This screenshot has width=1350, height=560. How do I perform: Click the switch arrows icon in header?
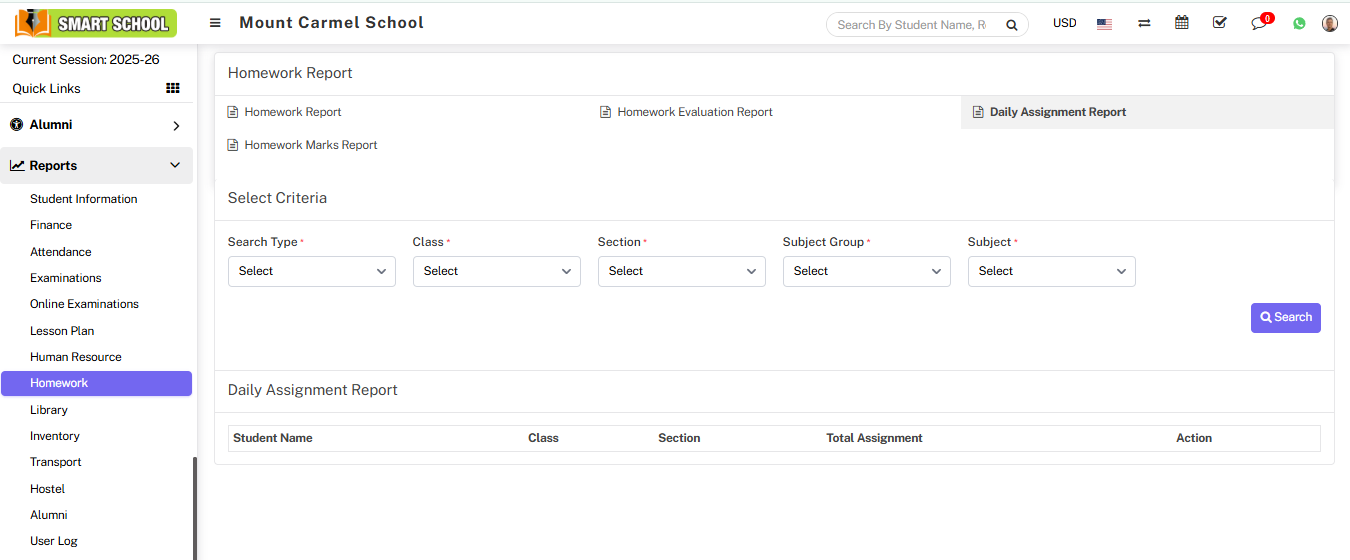1144,23
